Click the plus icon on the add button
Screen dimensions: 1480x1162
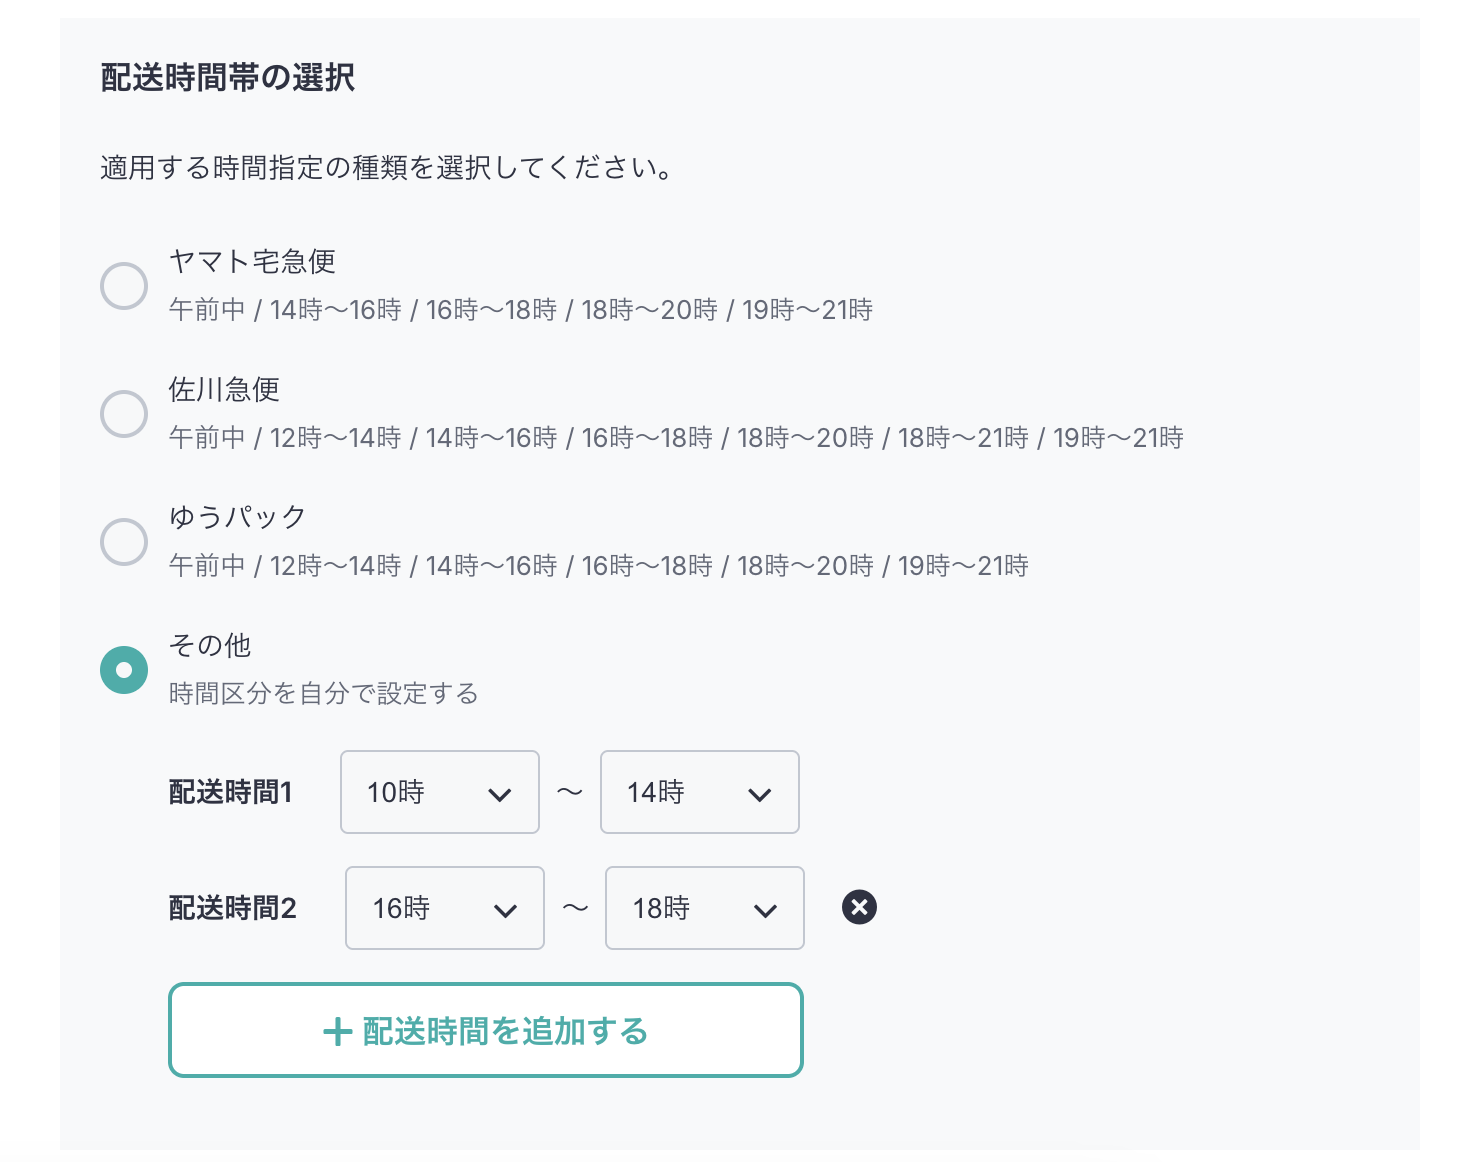[338, 1031]
